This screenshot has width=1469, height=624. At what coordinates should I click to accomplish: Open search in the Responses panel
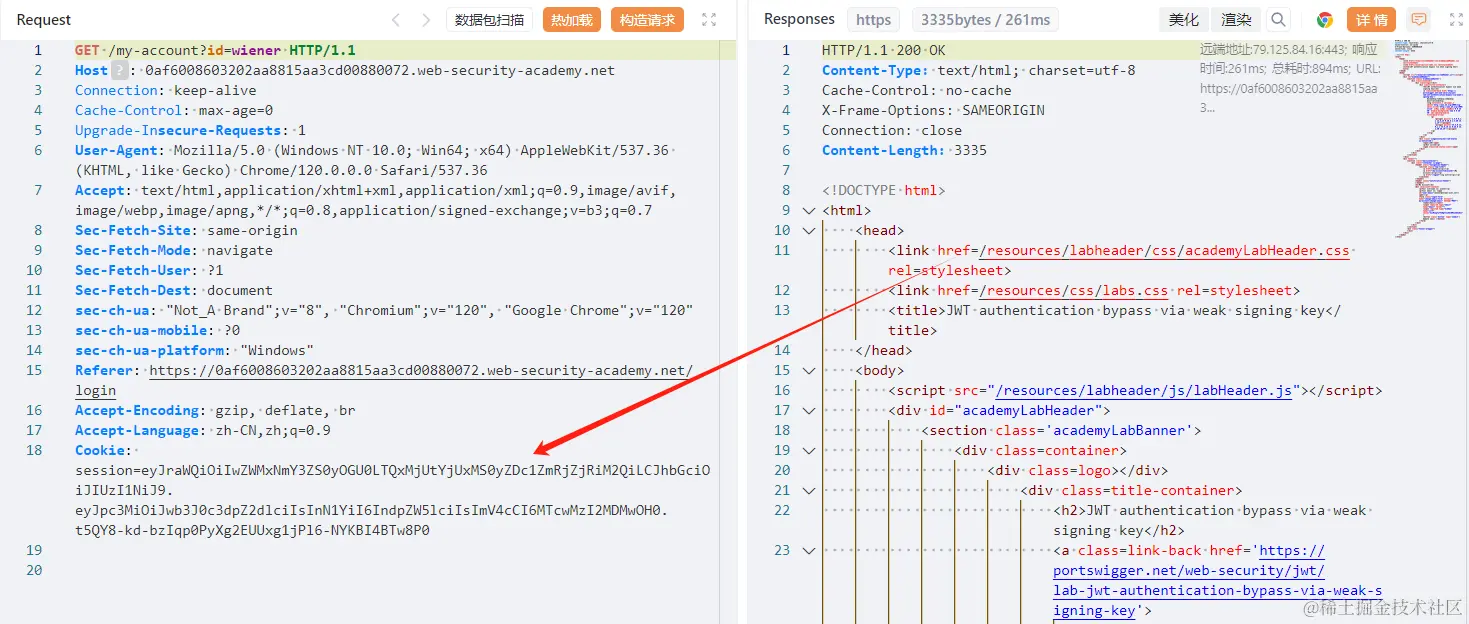click(x=1278, y=20)
